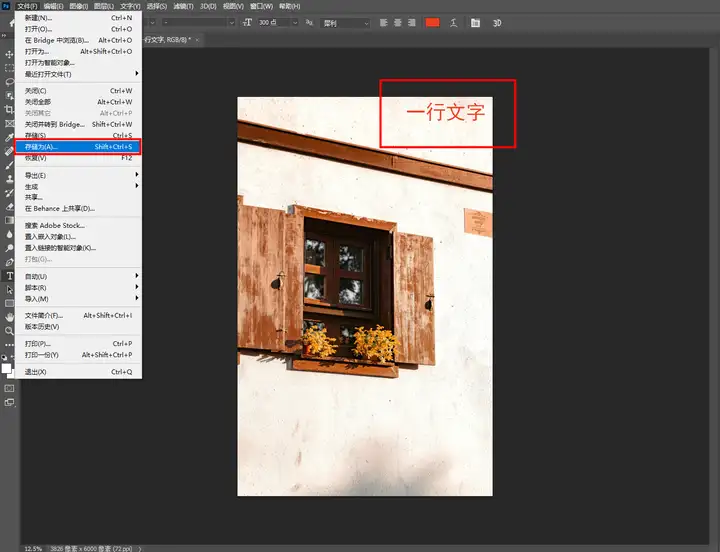
Task: Align text right in options bar
Action: pos(412,23)
